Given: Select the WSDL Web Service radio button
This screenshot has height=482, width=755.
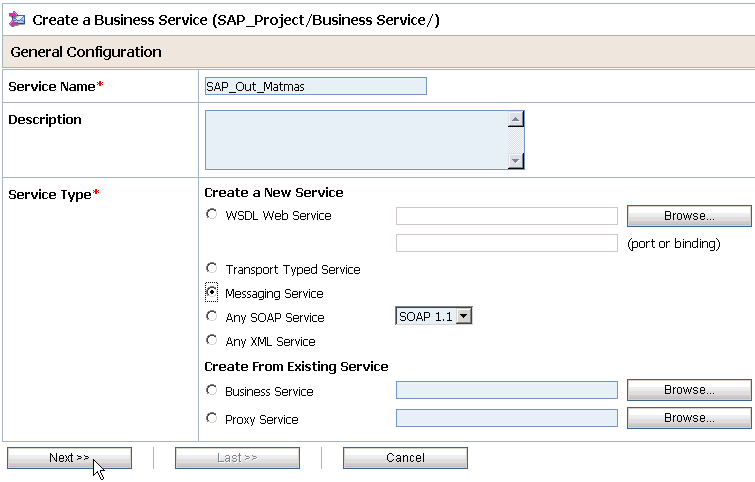Looking at the screenshot, I should point(211,215).
